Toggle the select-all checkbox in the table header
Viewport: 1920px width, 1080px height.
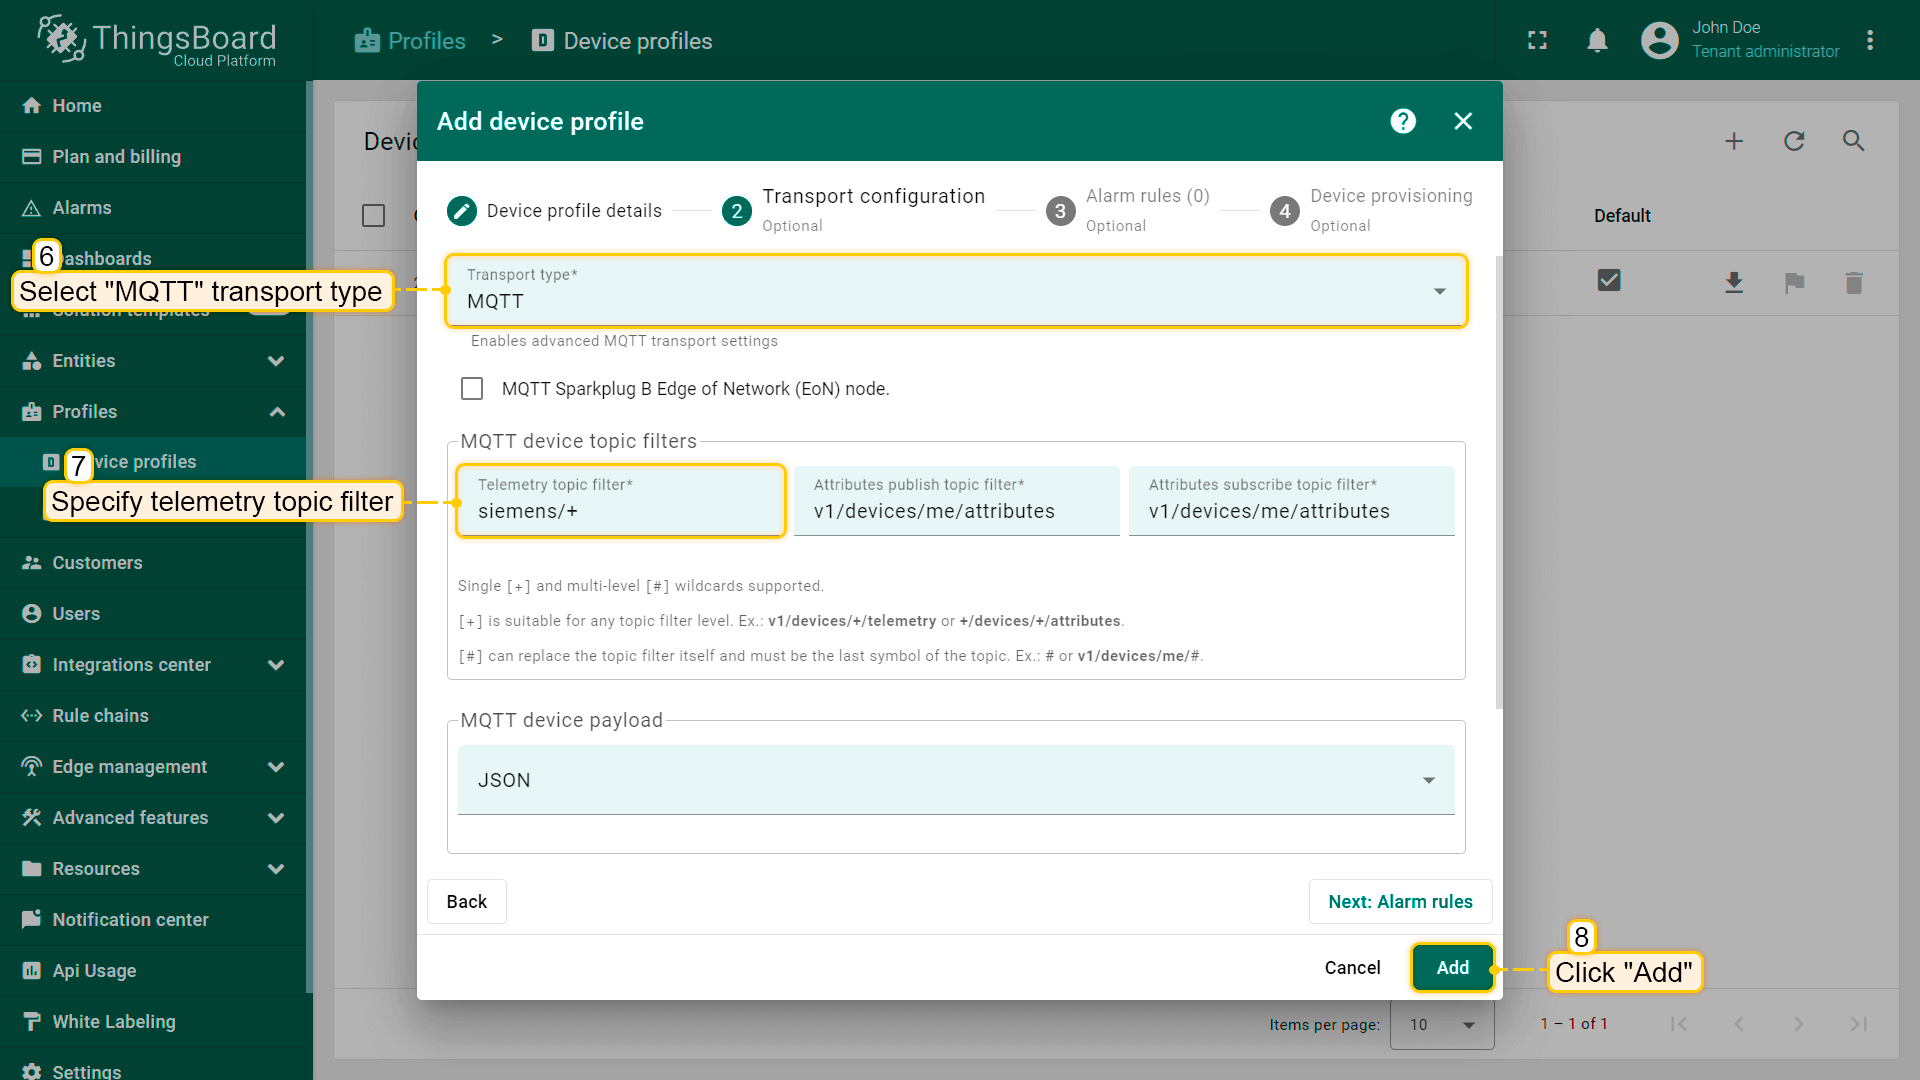click(373, 216)
